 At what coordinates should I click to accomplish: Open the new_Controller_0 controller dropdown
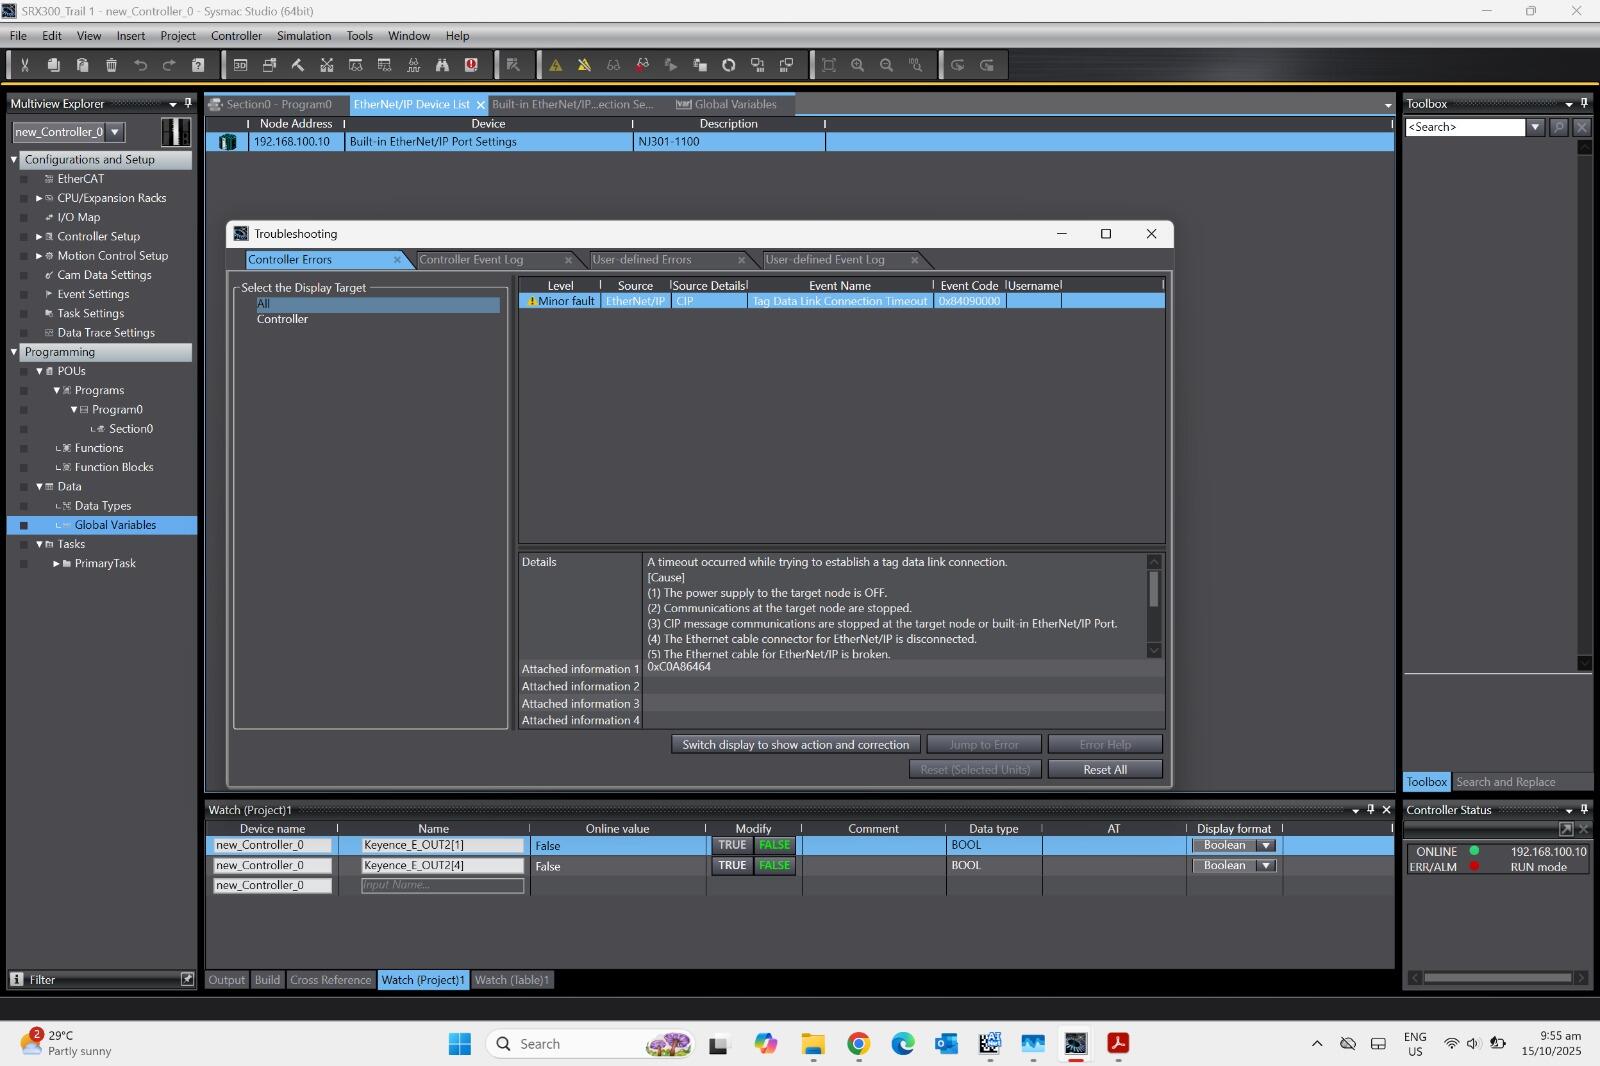(x=115, y=132)
